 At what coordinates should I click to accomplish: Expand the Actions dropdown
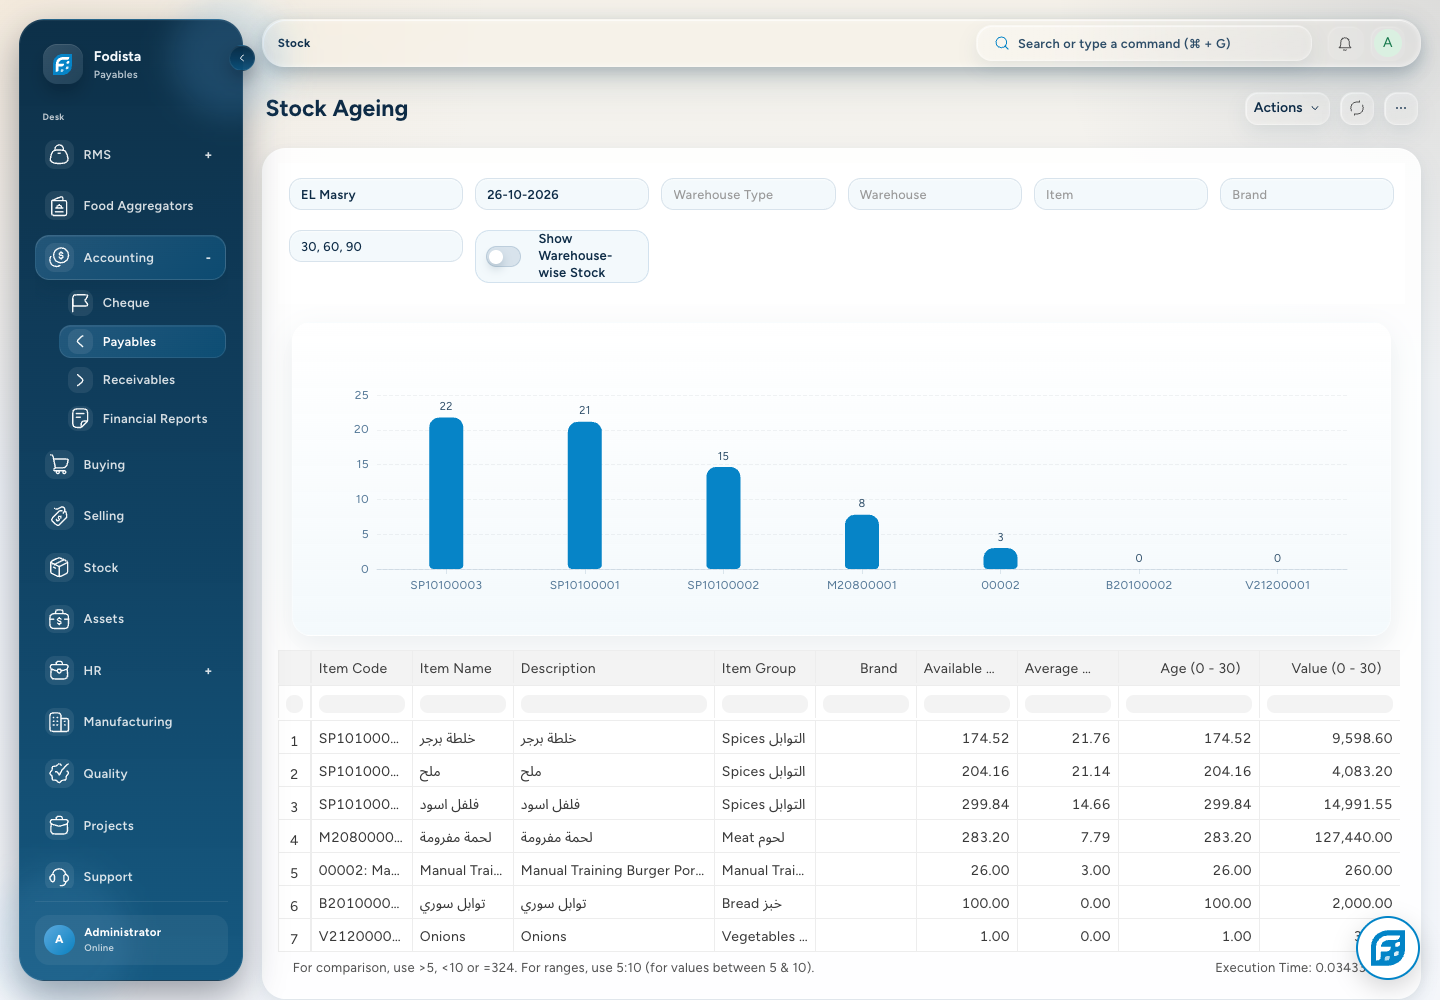(x=1286, y=108)
